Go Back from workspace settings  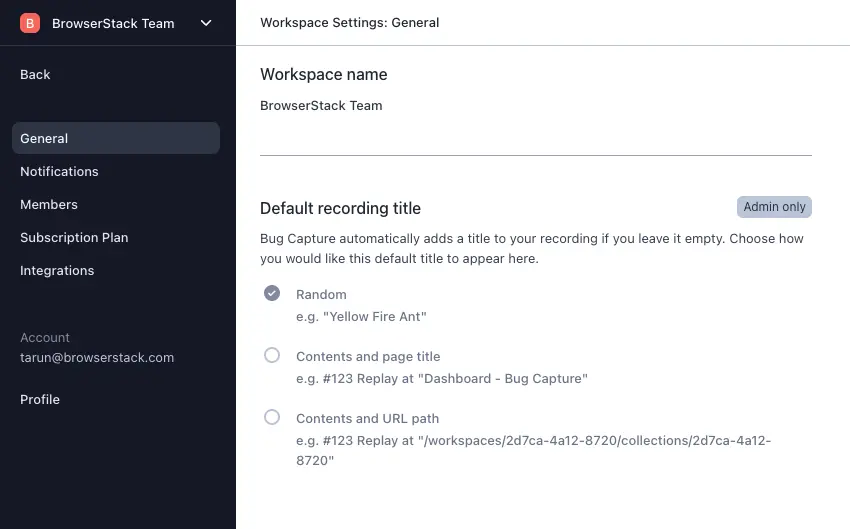point(35,74)
